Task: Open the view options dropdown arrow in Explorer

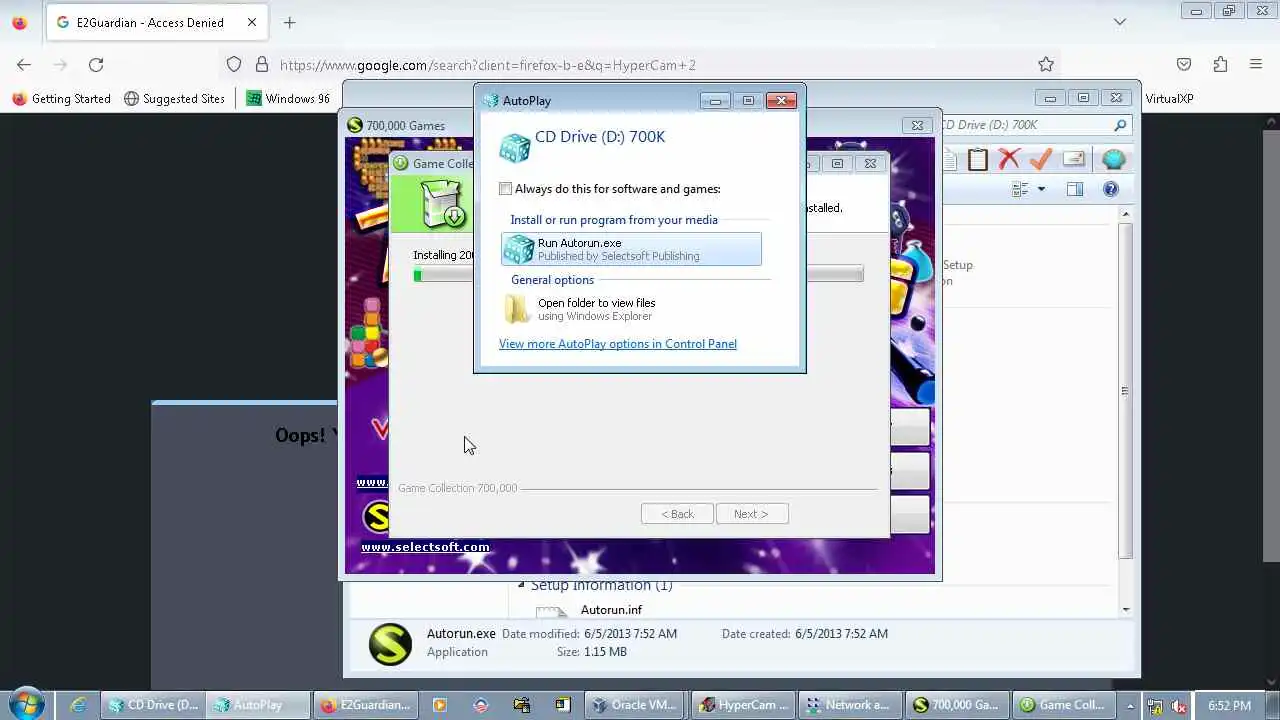Action: click(x=1041, y=189)
